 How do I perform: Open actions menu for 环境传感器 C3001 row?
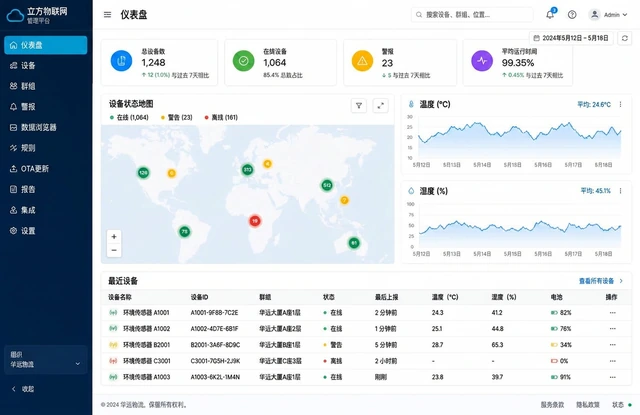(x=612, y=361)
